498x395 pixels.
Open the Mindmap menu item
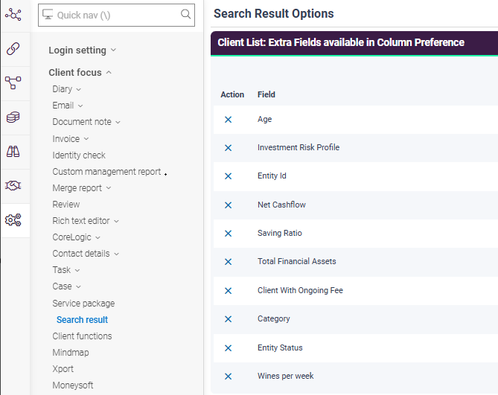click(x=71, y=352)
